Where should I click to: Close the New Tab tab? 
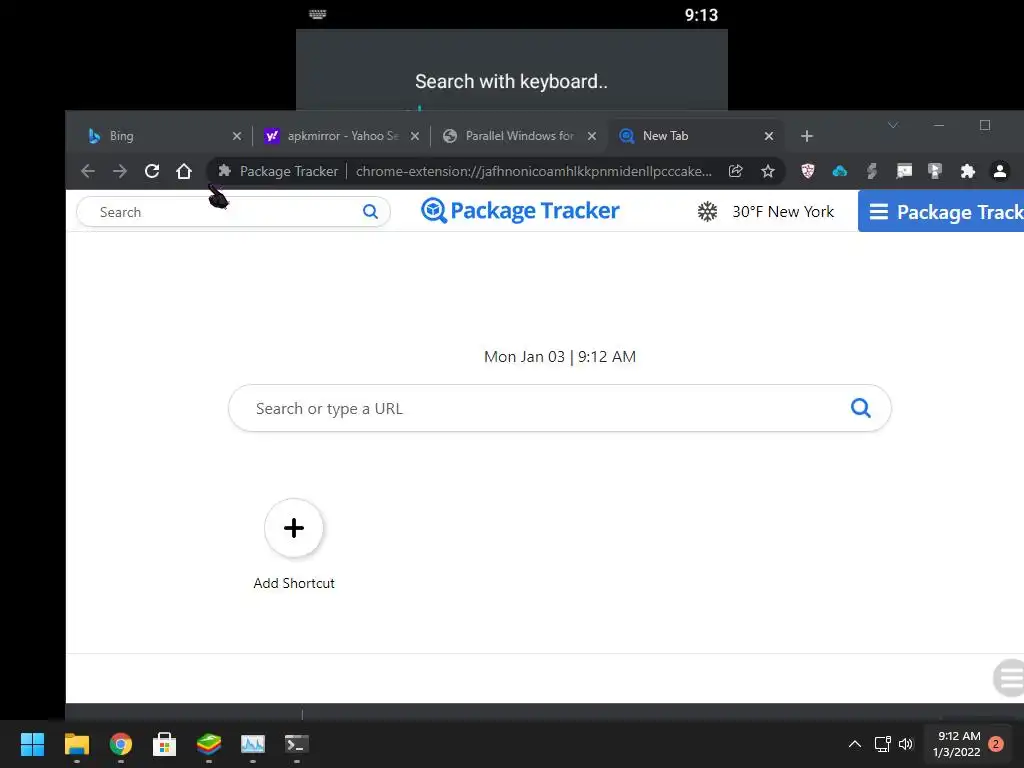(769, 136)
